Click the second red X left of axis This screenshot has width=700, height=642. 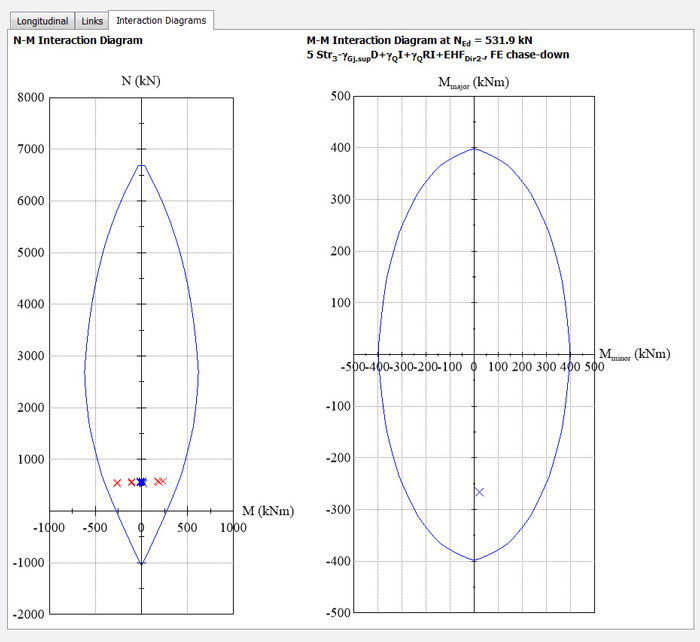[x=131, y=482]
